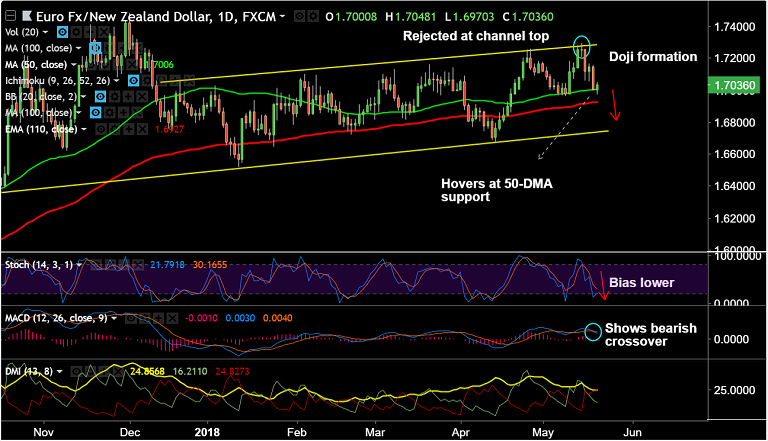The image size is (768, 441).
Task: Open Vol (20) settings gear
Action: point(76,32)
